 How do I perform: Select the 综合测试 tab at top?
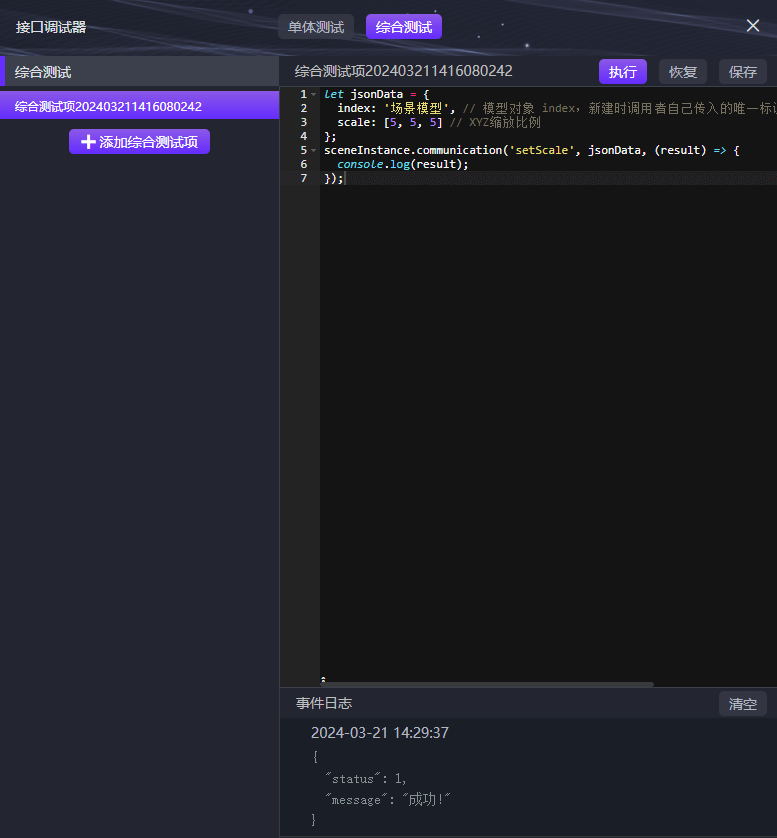click(x=404, y=27)
